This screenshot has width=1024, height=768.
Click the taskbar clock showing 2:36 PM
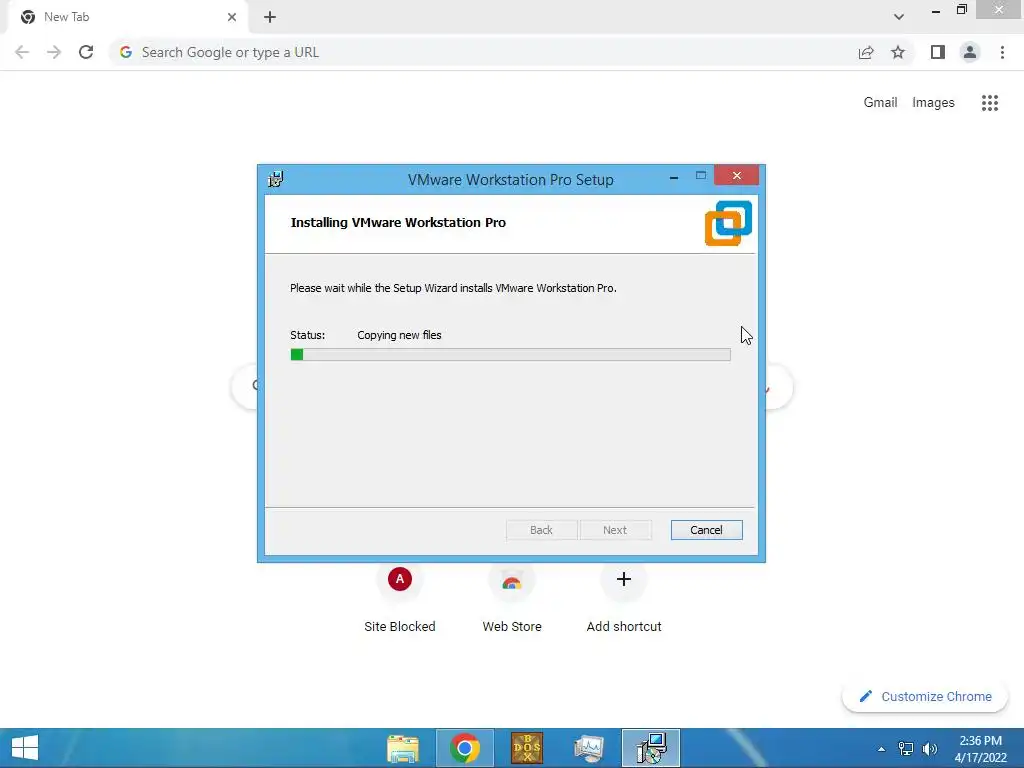[x=980, y=749]
